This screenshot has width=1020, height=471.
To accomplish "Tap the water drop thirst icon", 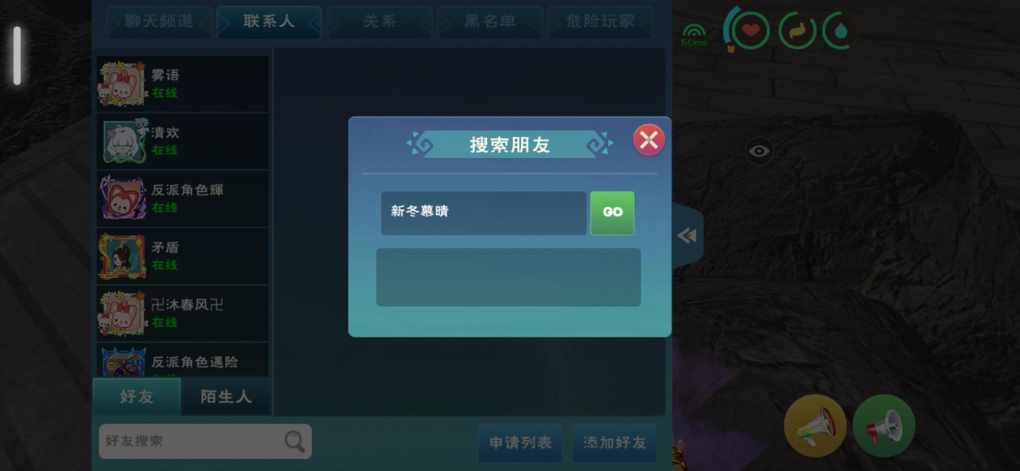I will [x=839, y=31].
